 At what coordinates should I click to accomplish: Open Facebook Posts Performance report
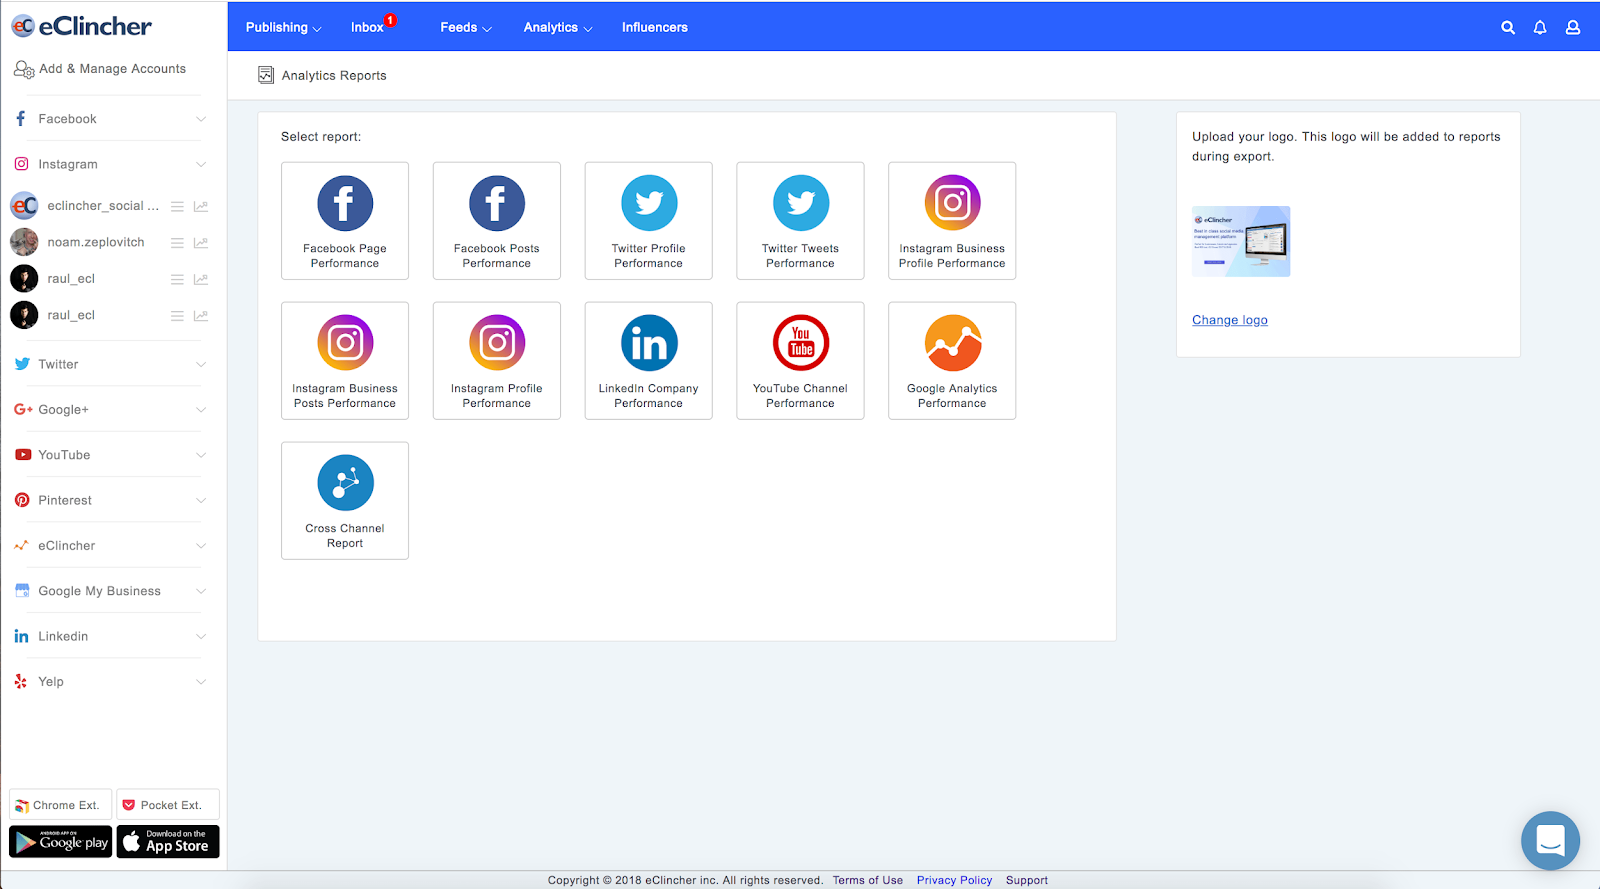(x=497, y=221)
